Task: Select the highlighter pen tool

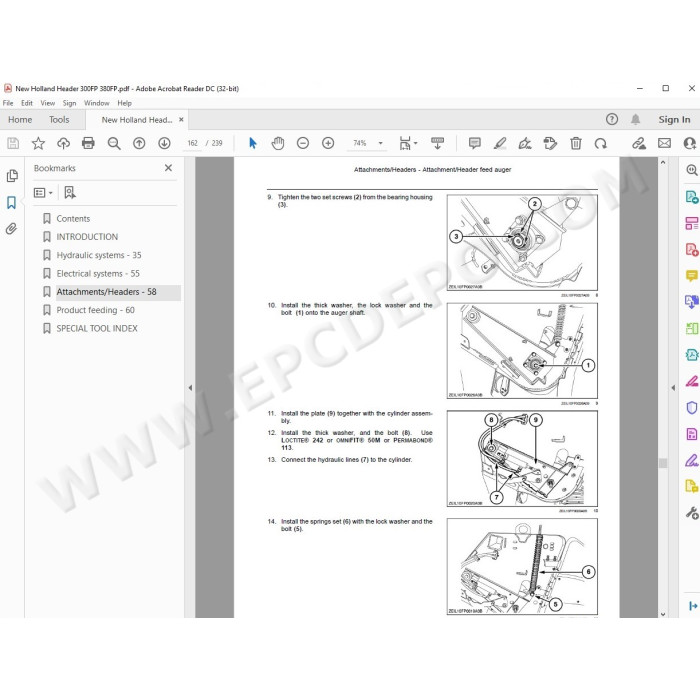Action: (x=500, y=143)
